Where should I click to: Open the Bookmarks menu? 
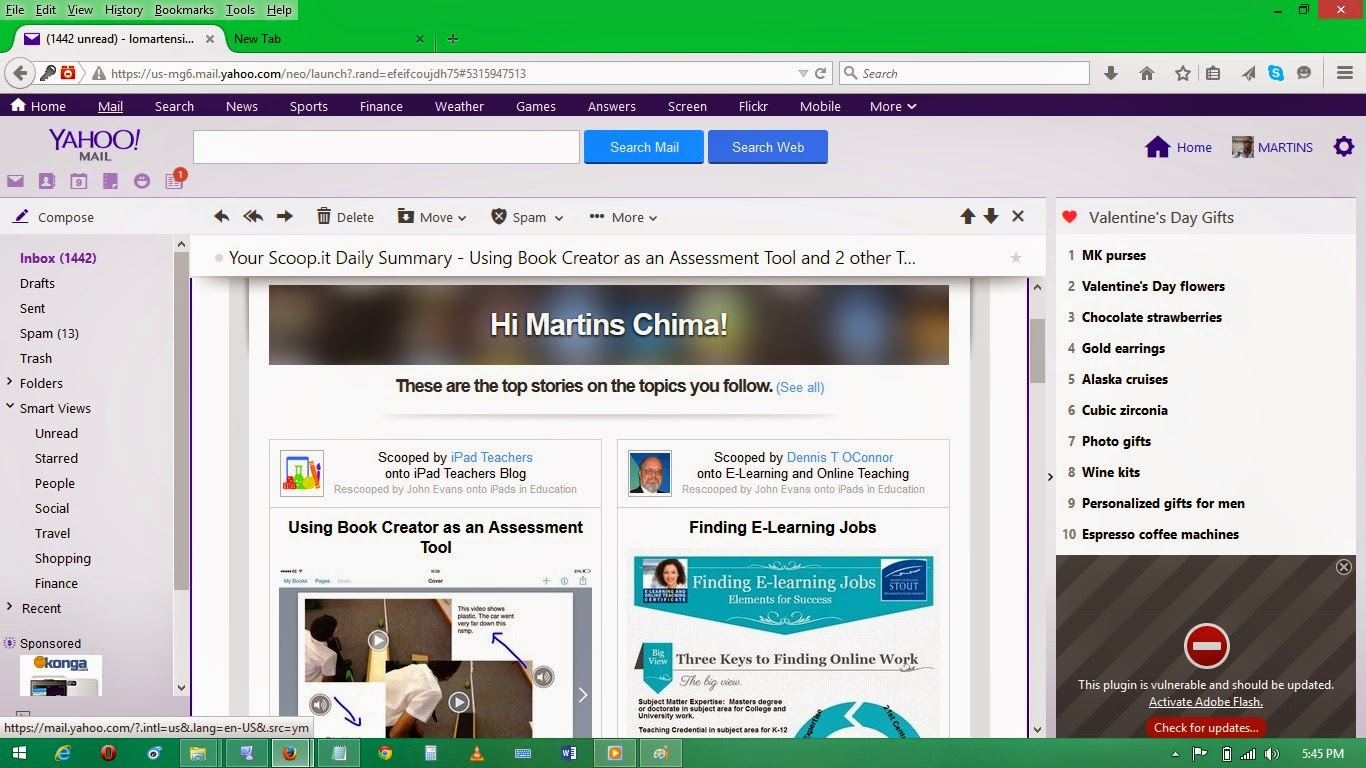click(x=184, y=10)
